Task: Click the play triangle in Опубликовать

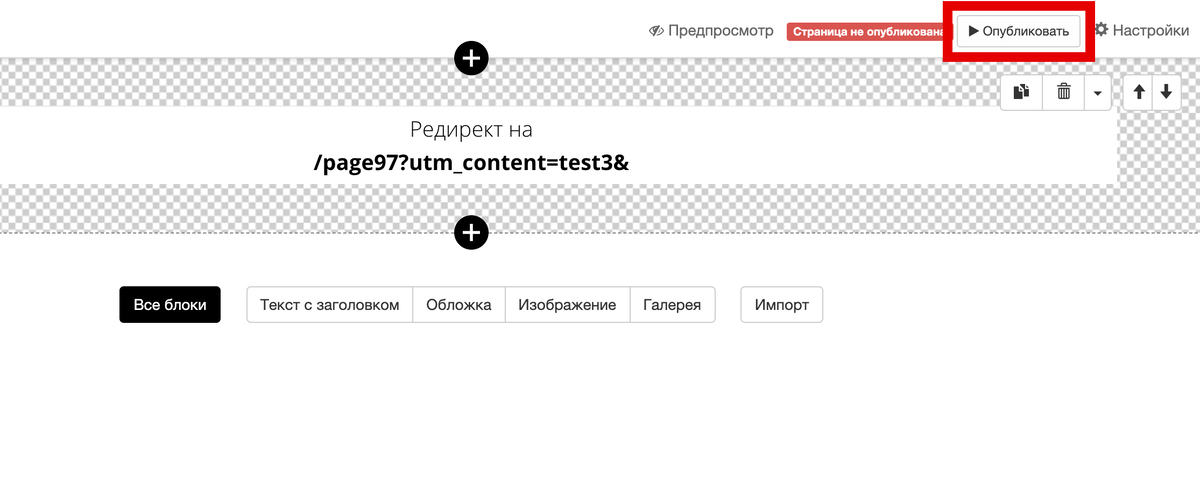Action: click(x=974, y=31)
